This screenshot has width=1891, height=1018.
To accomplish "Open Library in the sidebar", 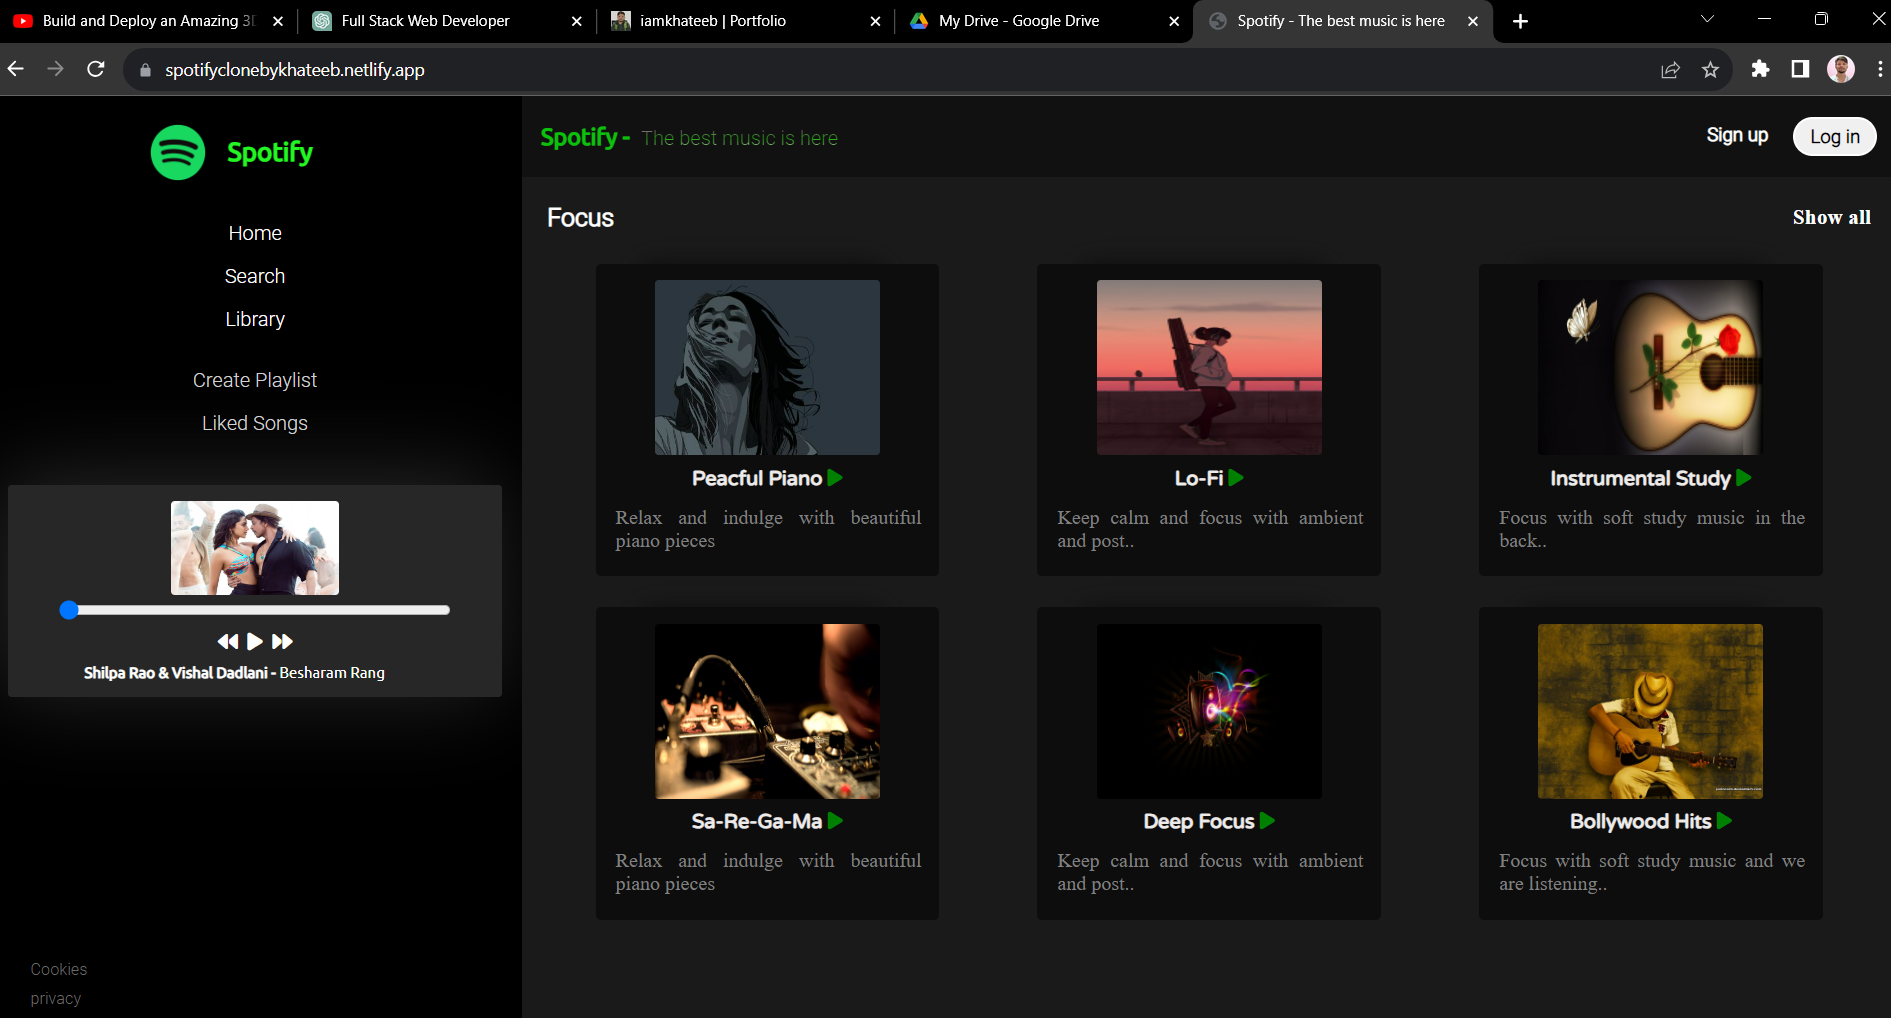I will 255,319.
